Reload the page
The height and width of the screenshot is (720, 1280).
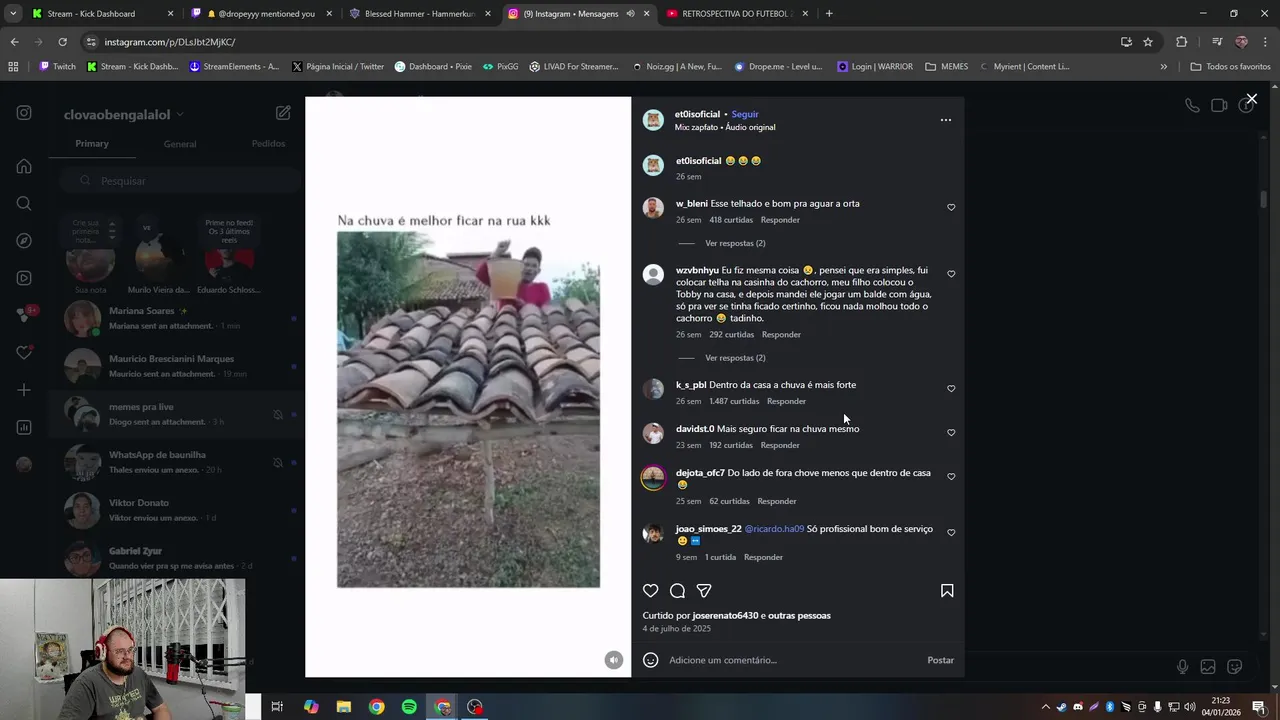(x=62, y=42)
